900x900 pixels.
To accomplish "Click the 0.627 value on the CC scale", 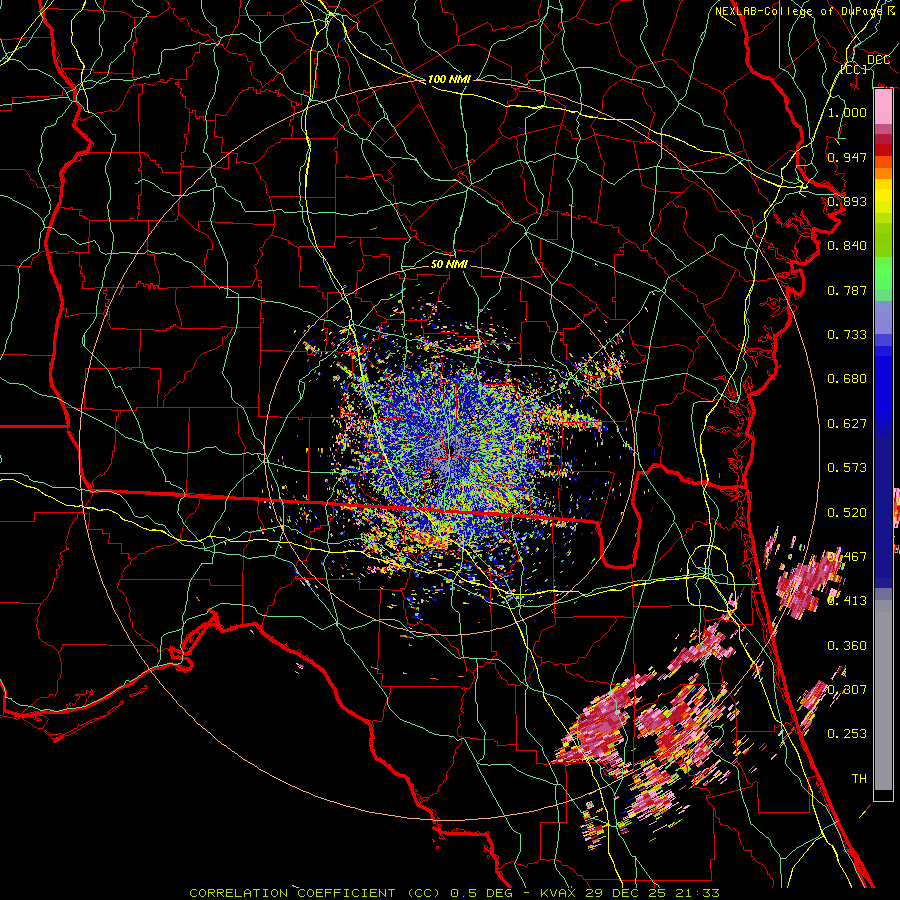I will tap(847, 424).
